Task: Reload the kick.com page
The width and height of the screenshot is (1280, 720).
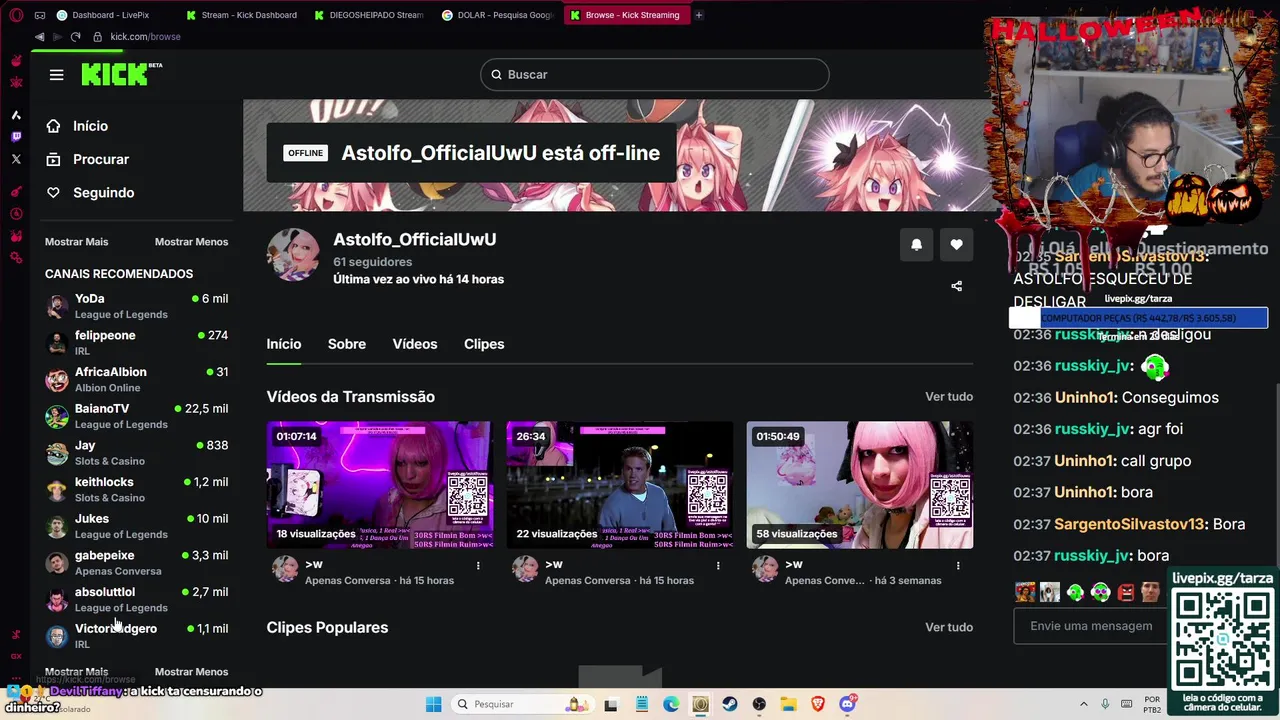Action: [75, 37]
